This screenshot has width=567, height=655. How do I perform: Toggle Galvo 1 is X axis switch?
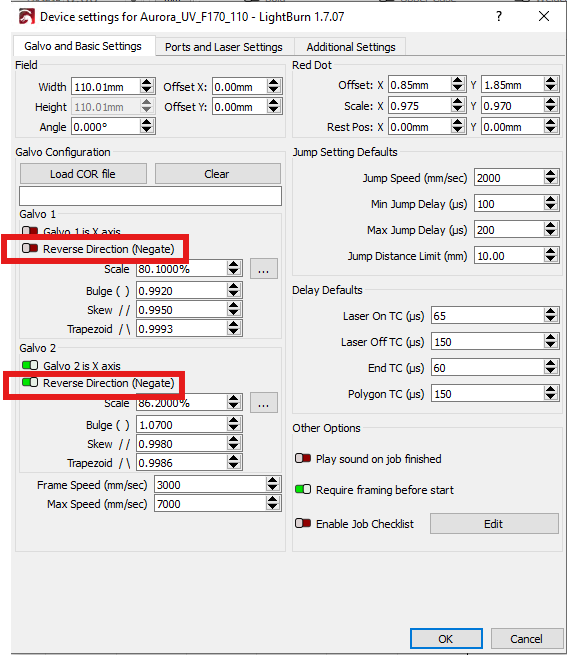click(30, 231)
